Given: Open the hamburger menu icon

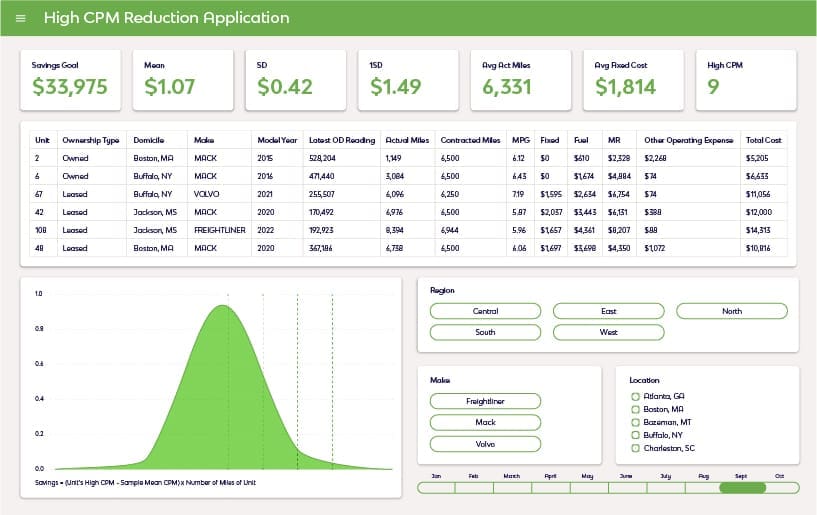Looking at the screenshot, I should coord(21,18).
